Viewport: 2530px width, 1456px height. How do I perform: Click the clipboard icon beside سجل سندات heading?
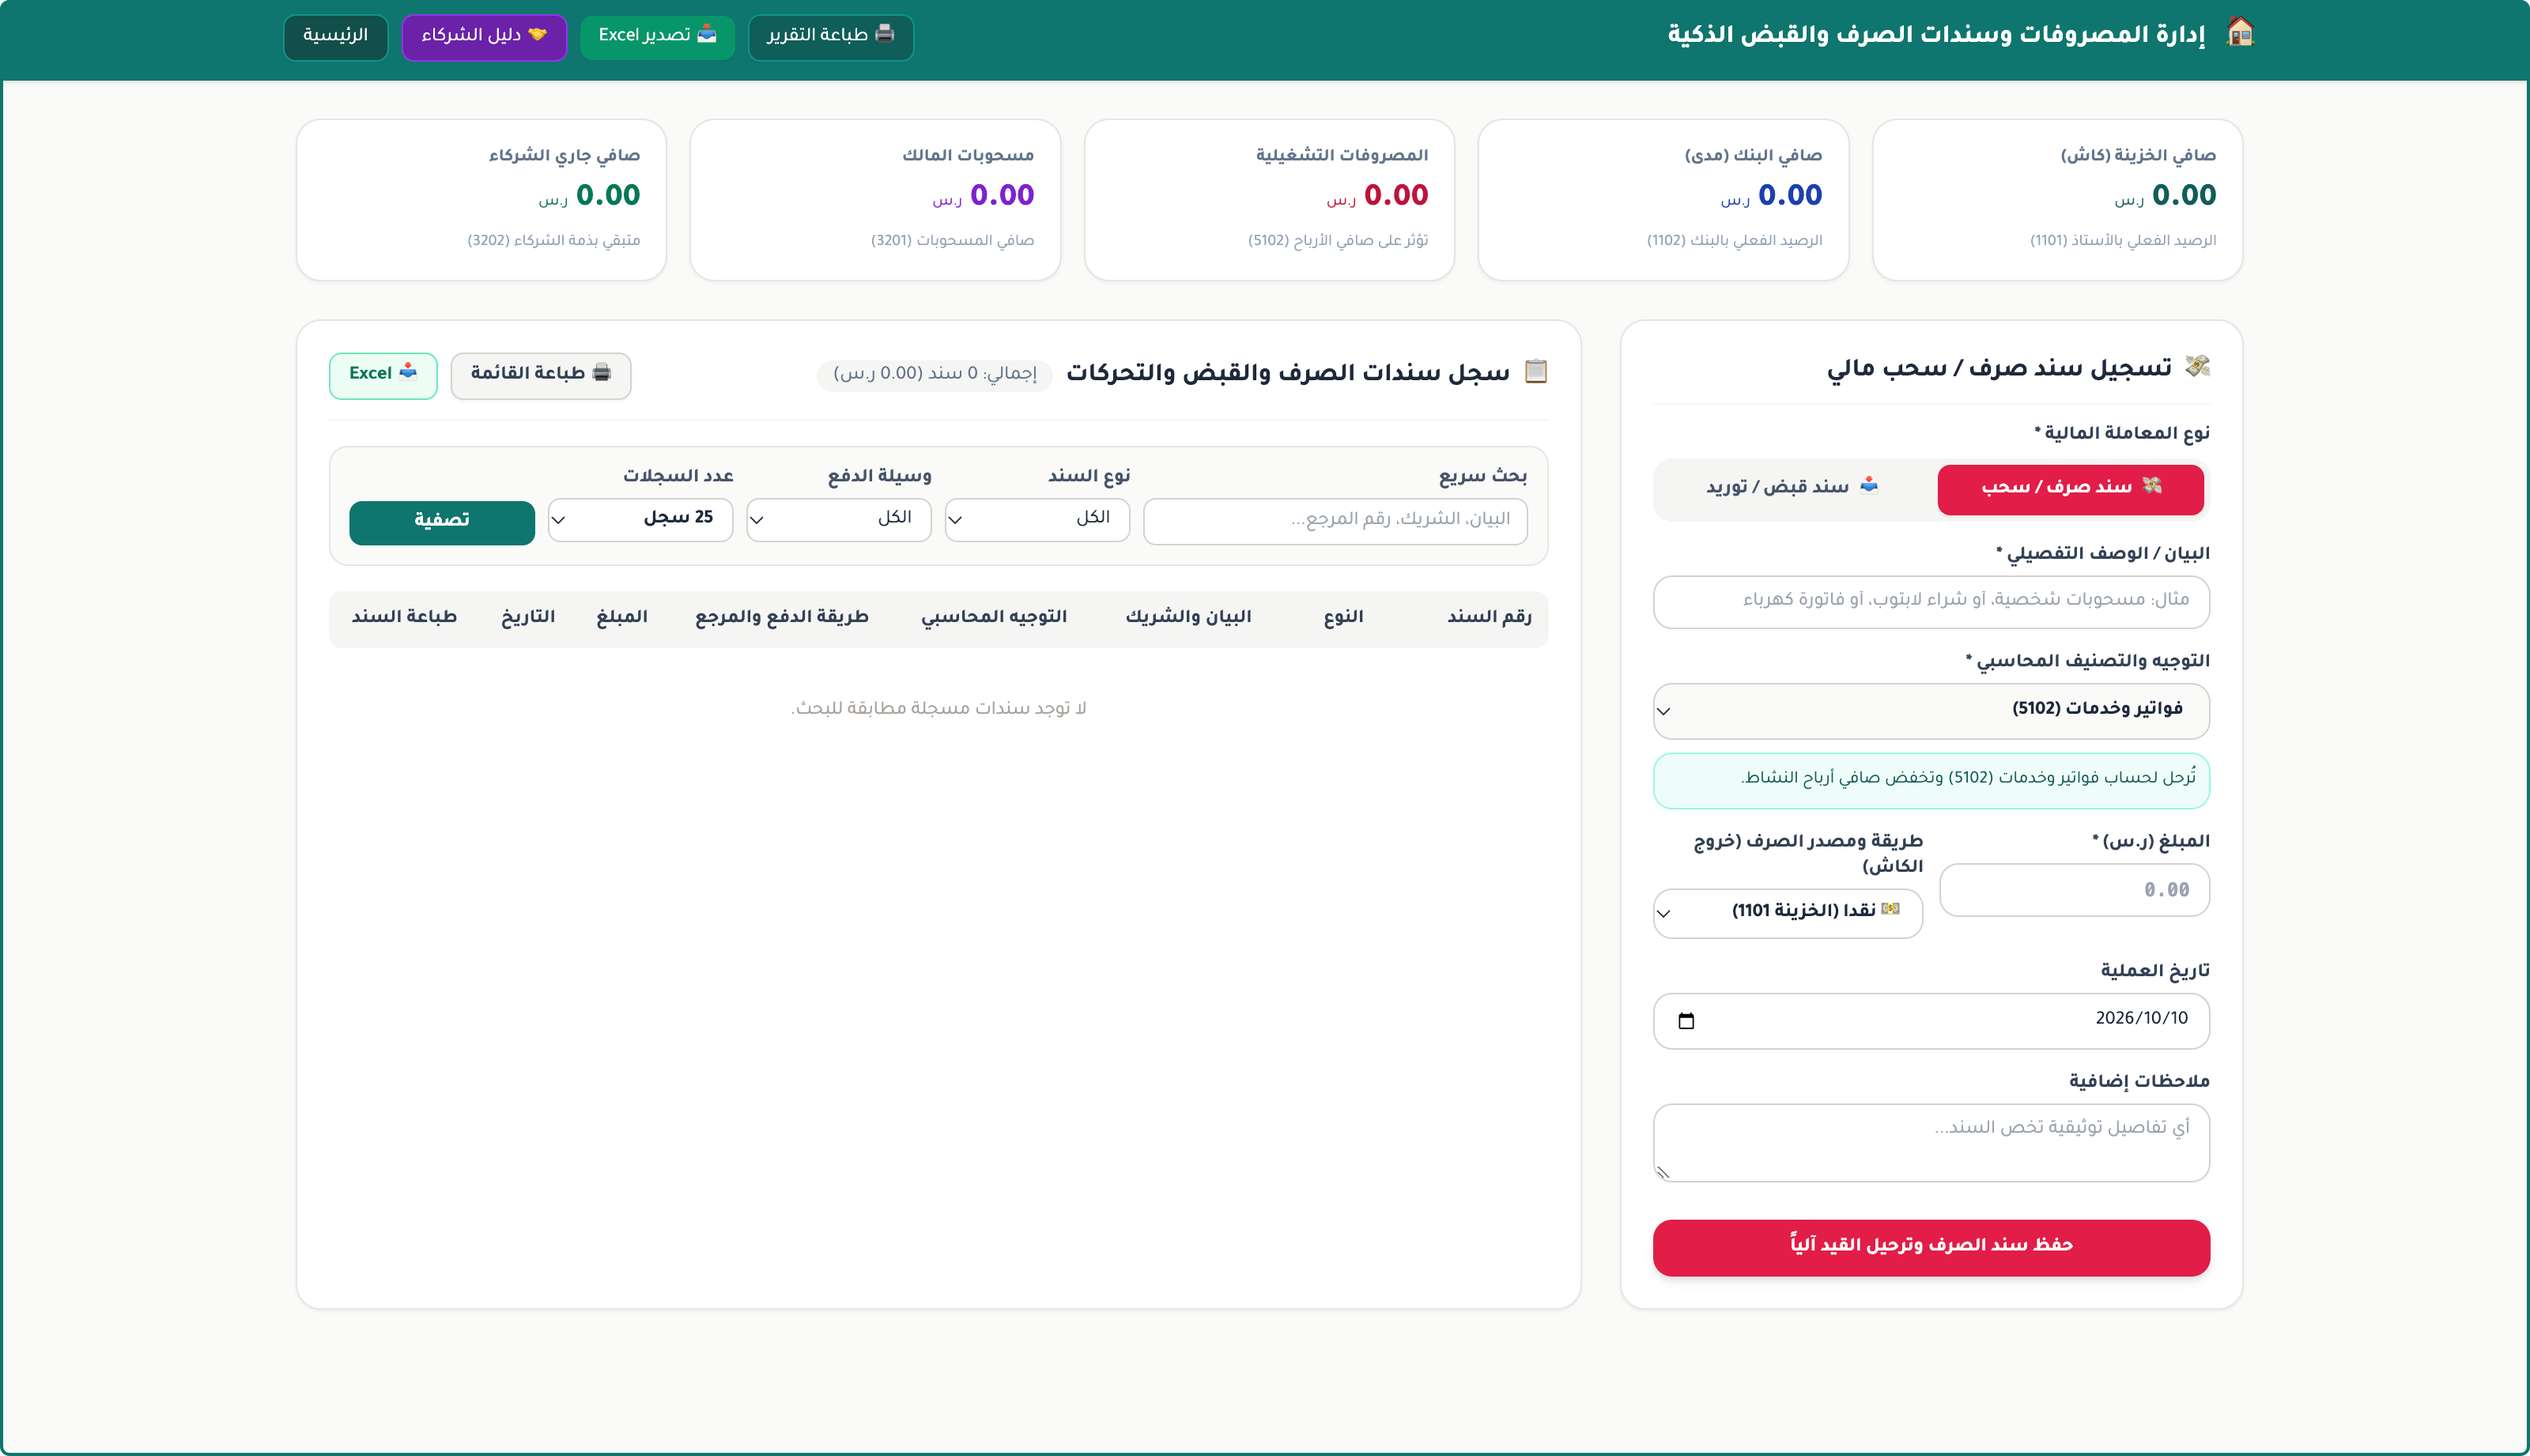click(1536, 371)
